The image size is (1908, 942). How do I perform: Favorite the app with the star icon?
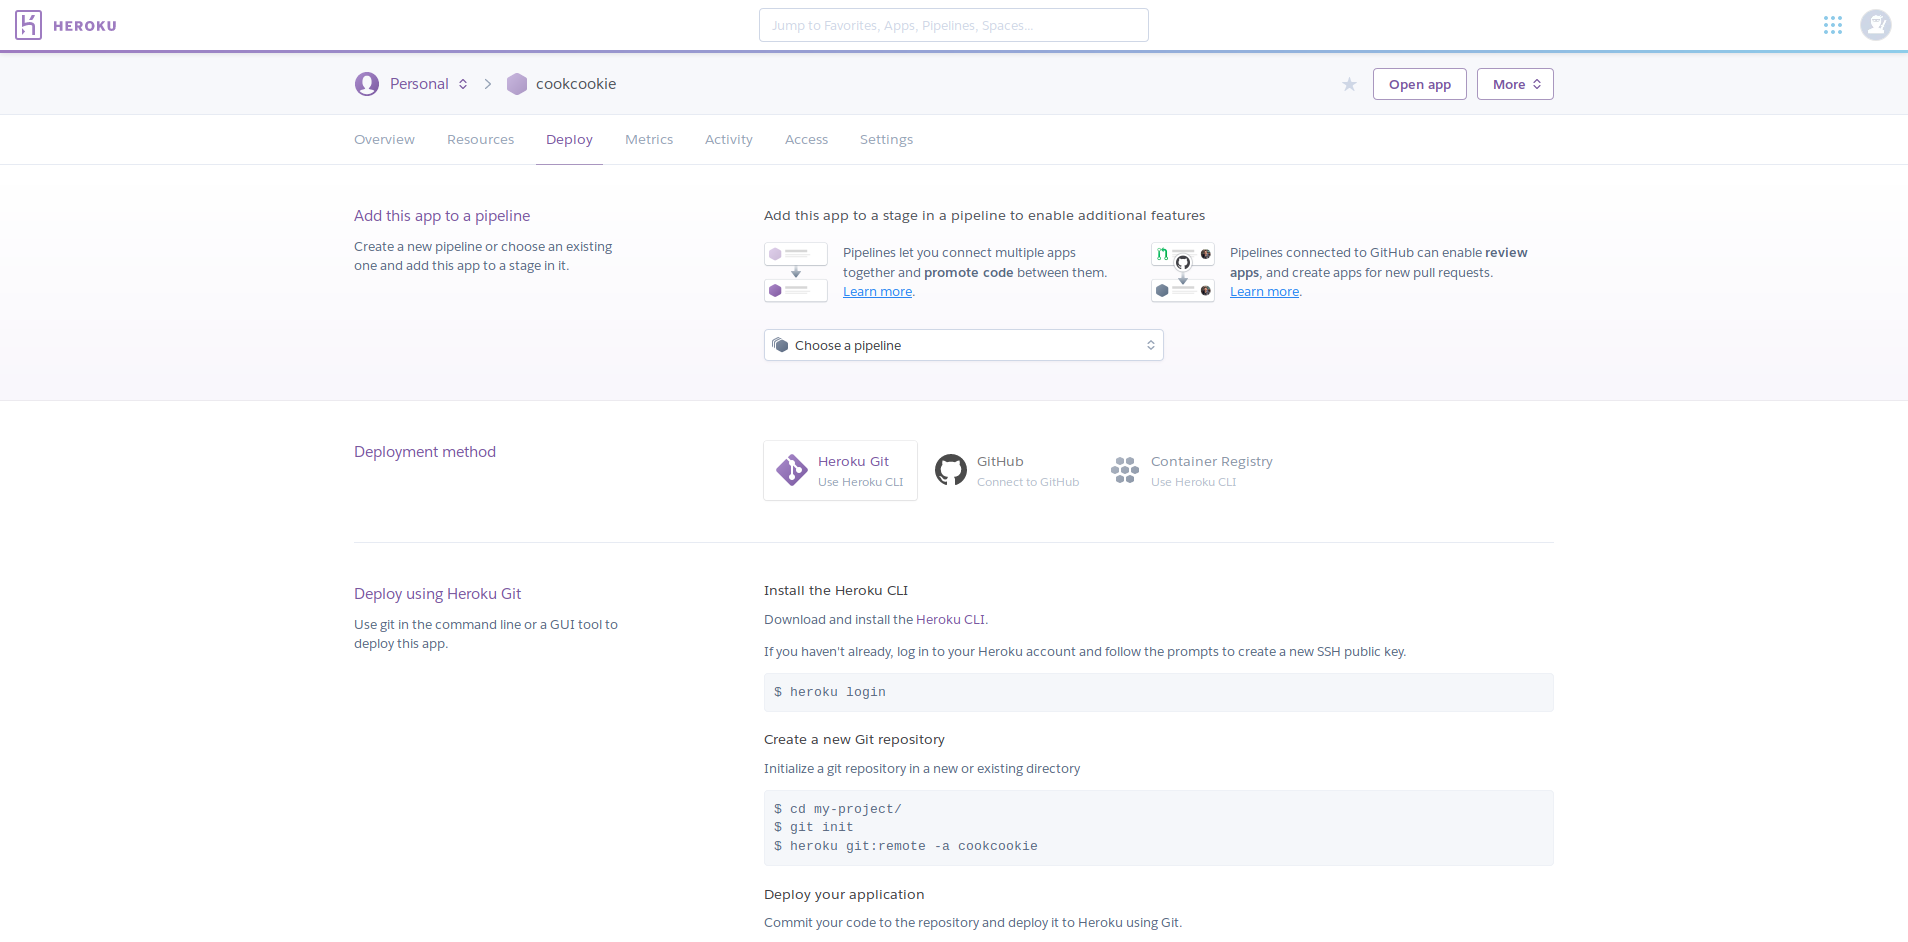pyautogui.click(x=1349, y=84)
